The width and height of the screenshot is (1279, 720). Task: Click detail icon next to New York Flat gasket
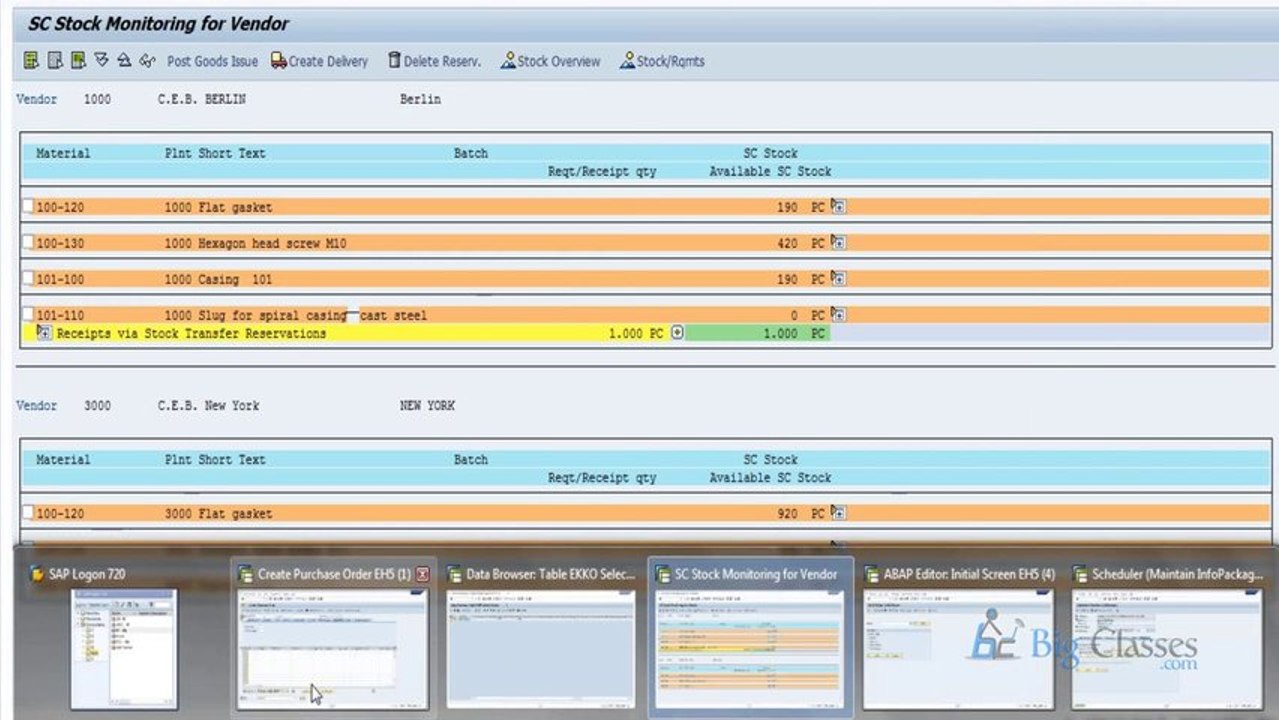point(838,512)
